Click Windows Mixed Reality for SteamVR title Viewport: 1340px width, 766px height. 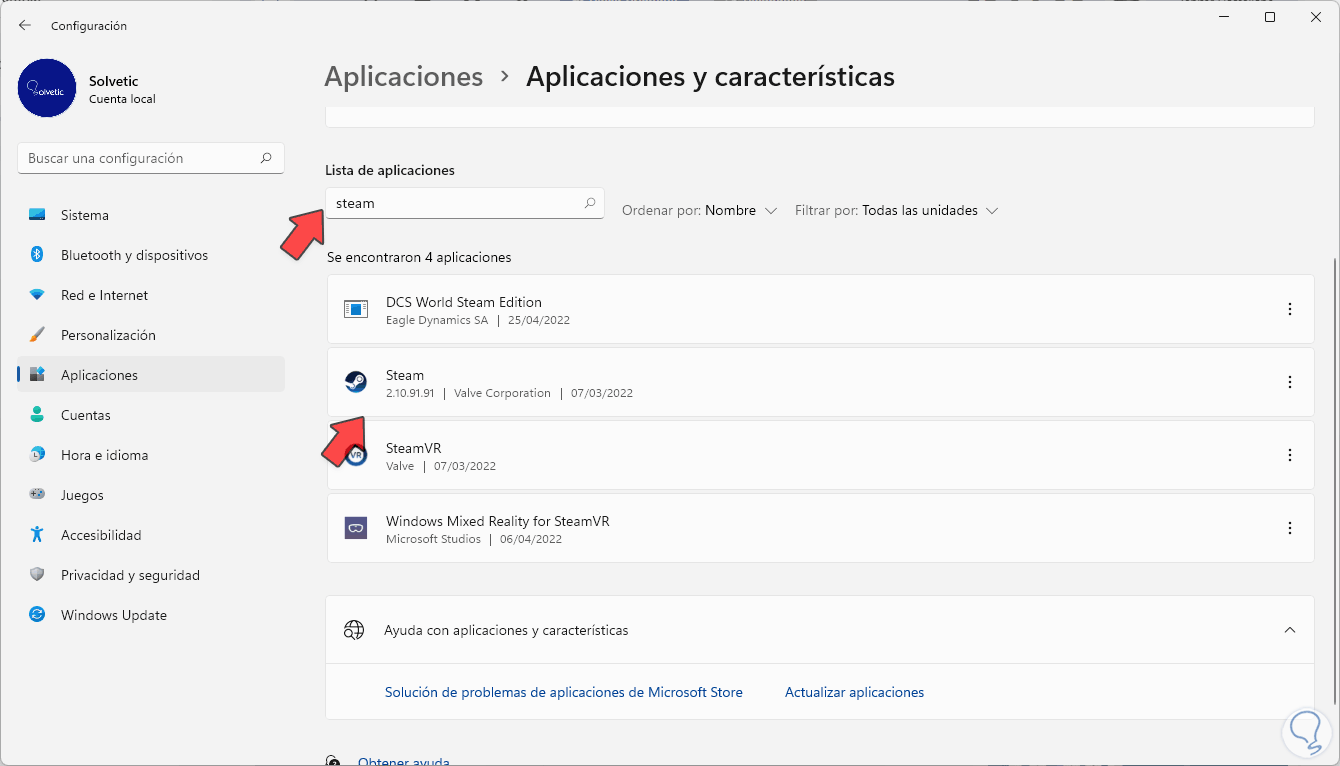point(498,521)
